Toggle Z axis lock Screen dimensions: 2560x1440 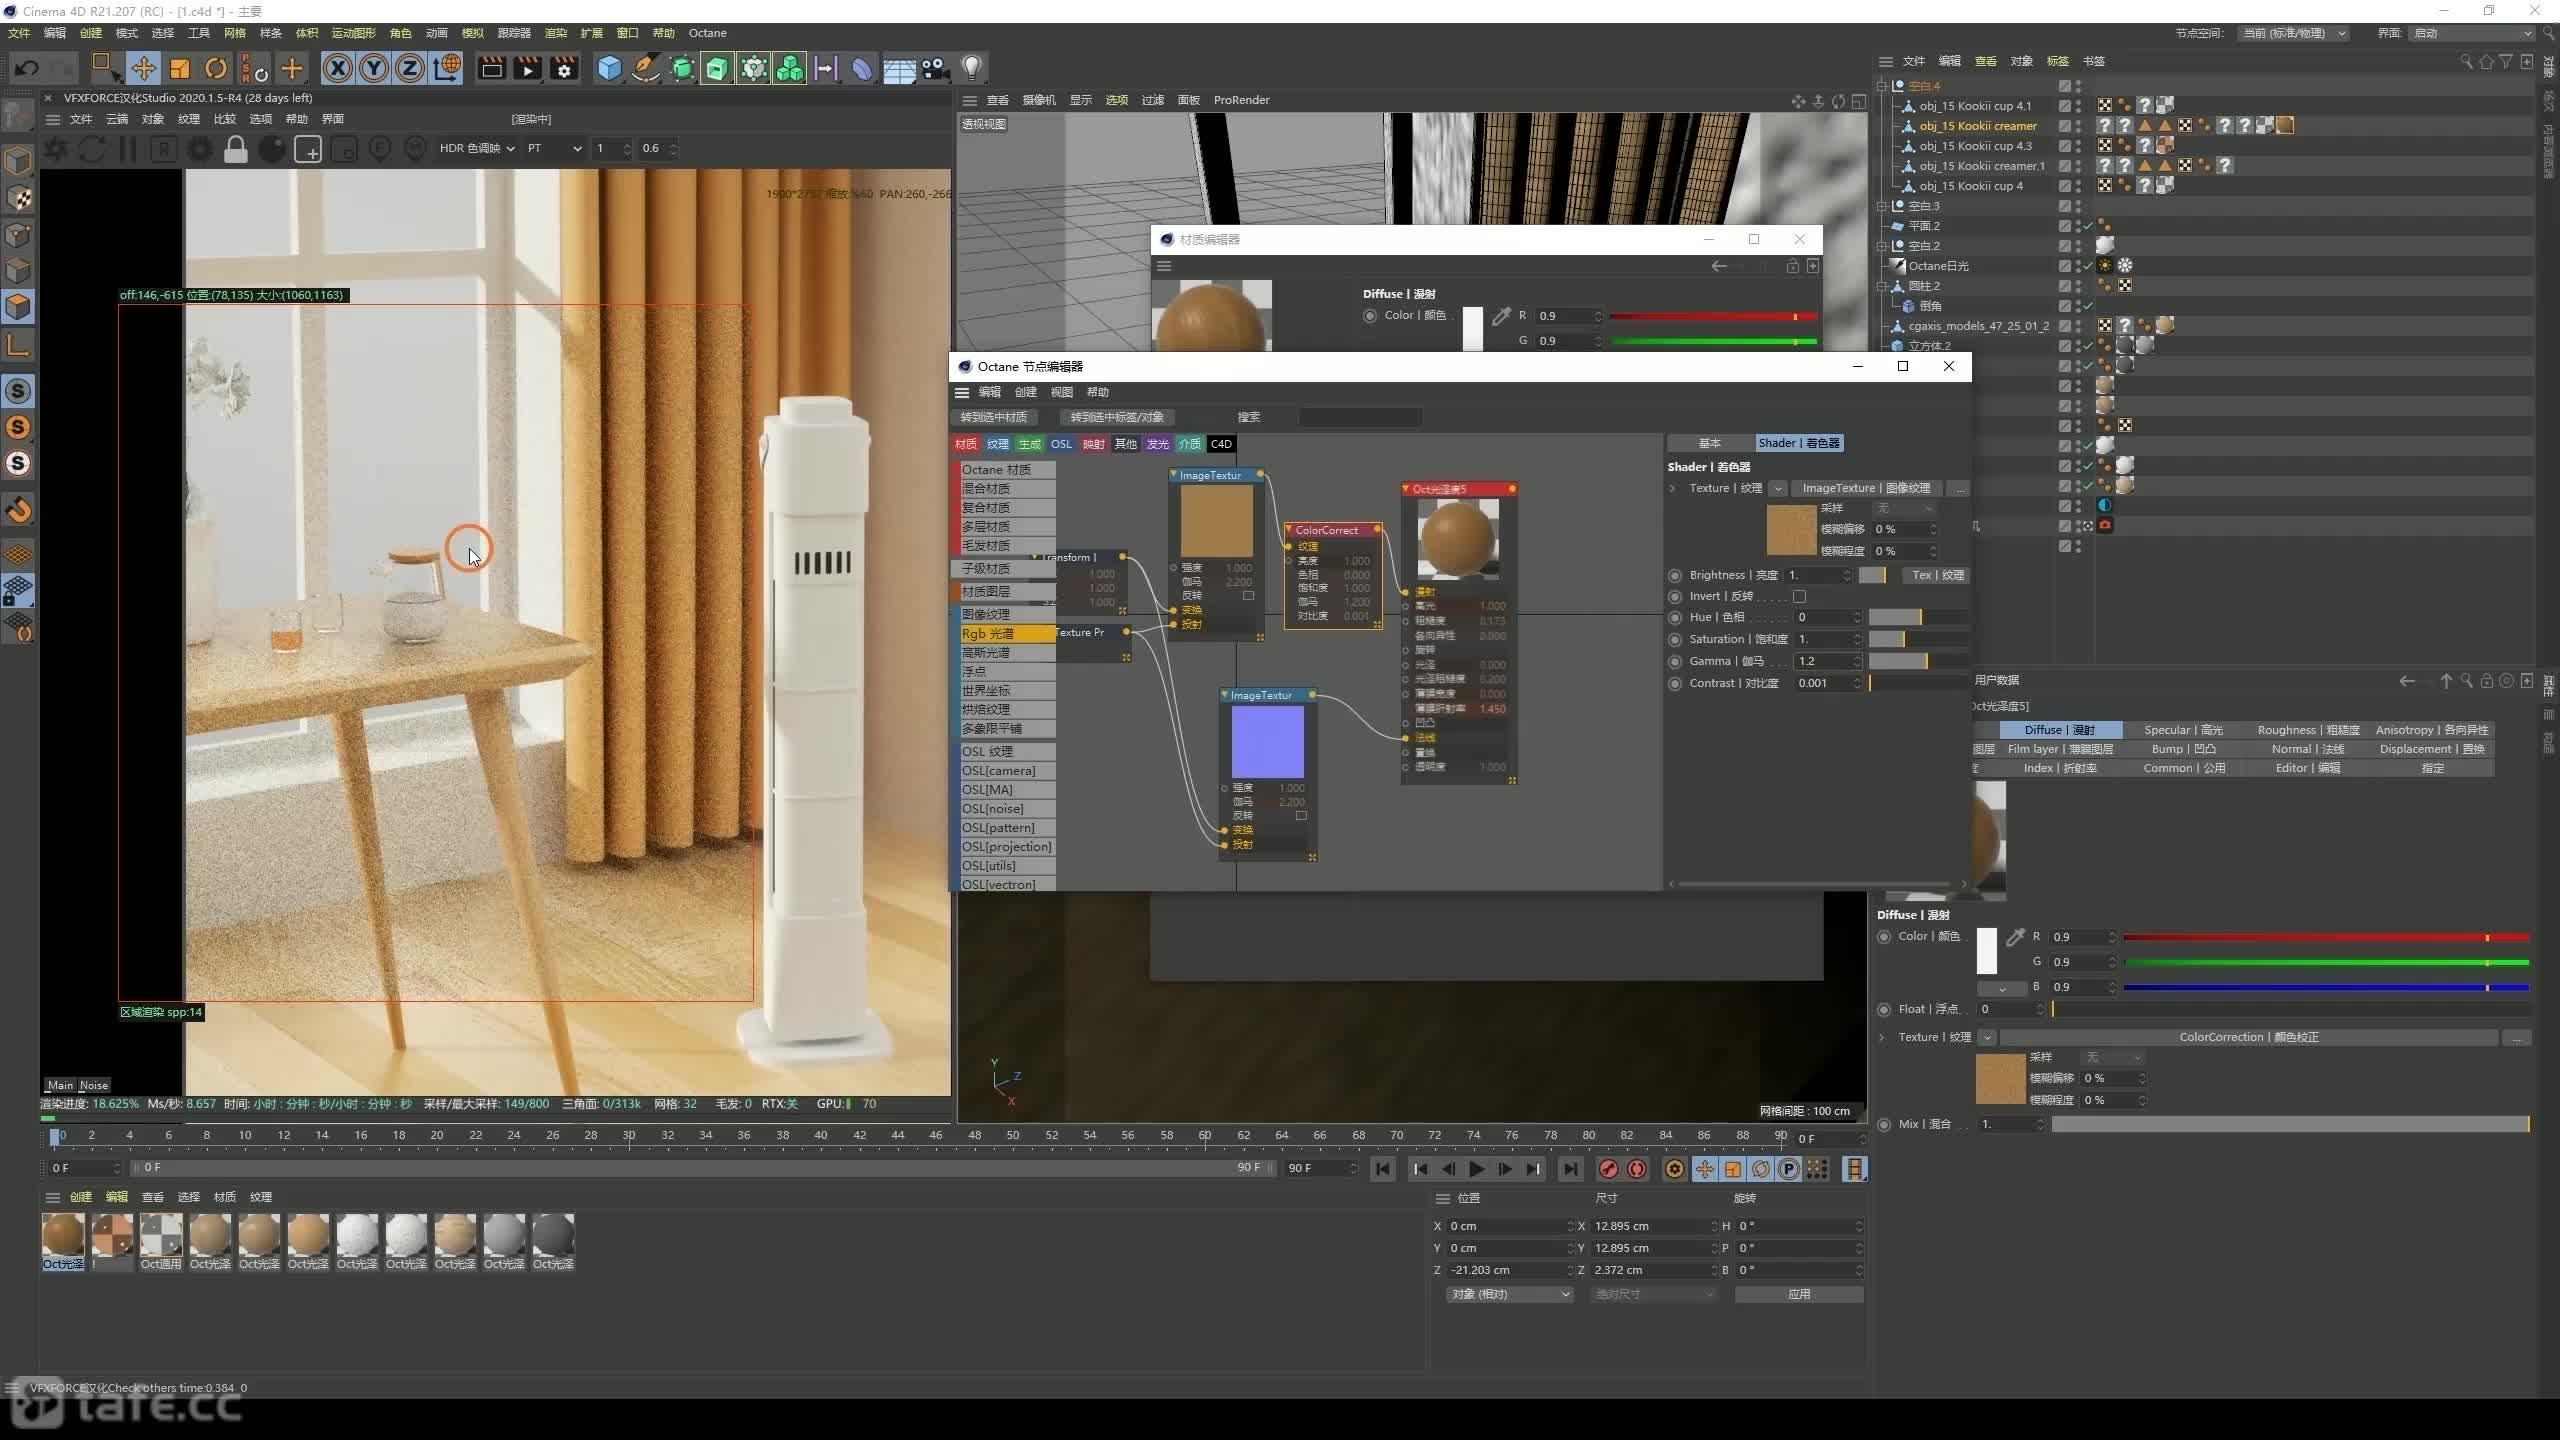[410, 68]
